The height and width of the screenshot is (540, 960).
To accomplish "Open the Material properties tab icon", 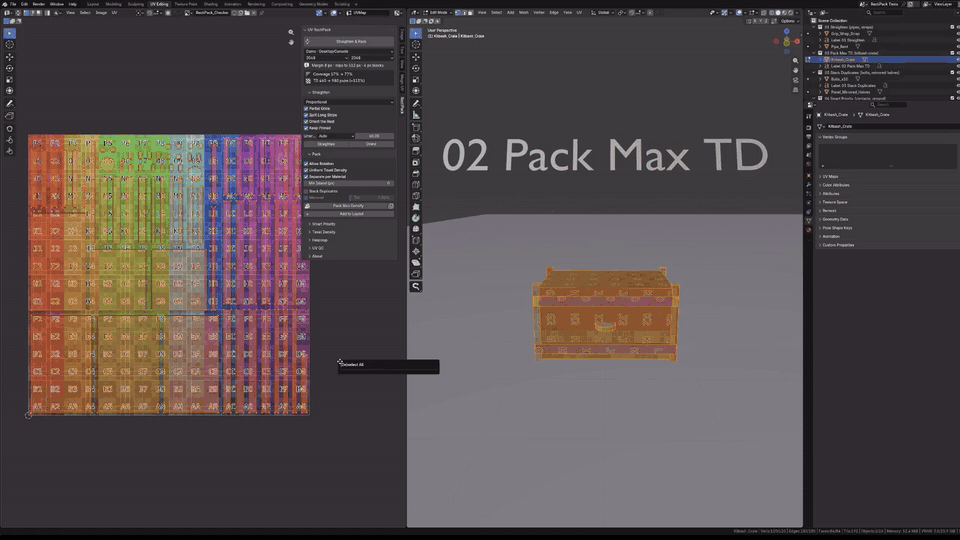I will point(809,230).
